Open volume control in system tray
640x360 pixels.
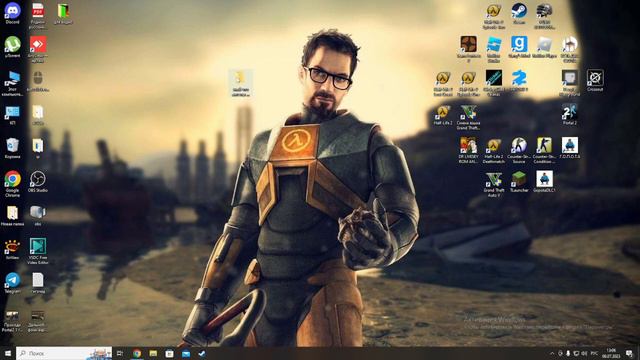(584, 353)
